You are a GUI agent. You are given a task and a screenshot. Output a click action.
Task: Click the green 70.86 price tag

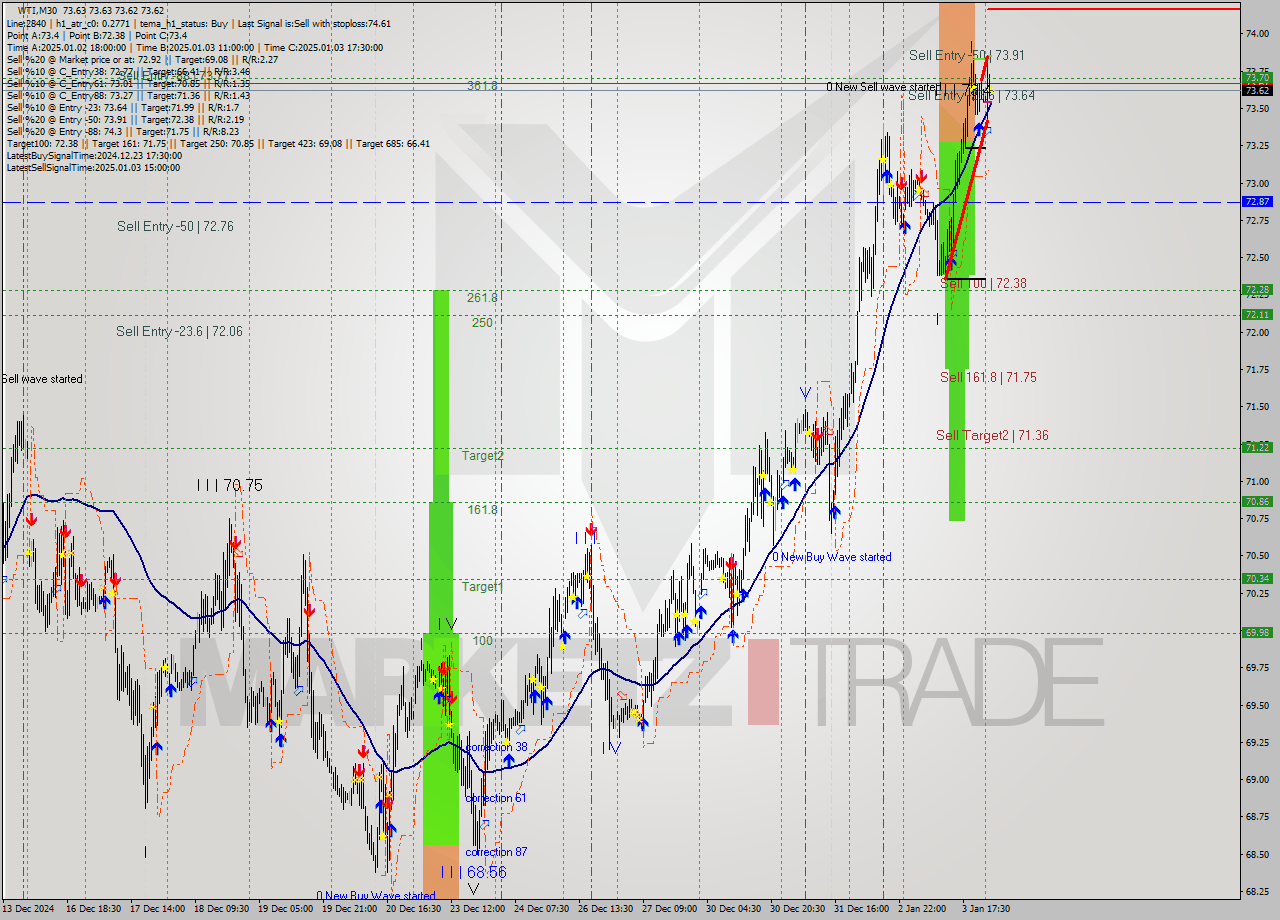pyautogui.click(x=1257, y=502)
